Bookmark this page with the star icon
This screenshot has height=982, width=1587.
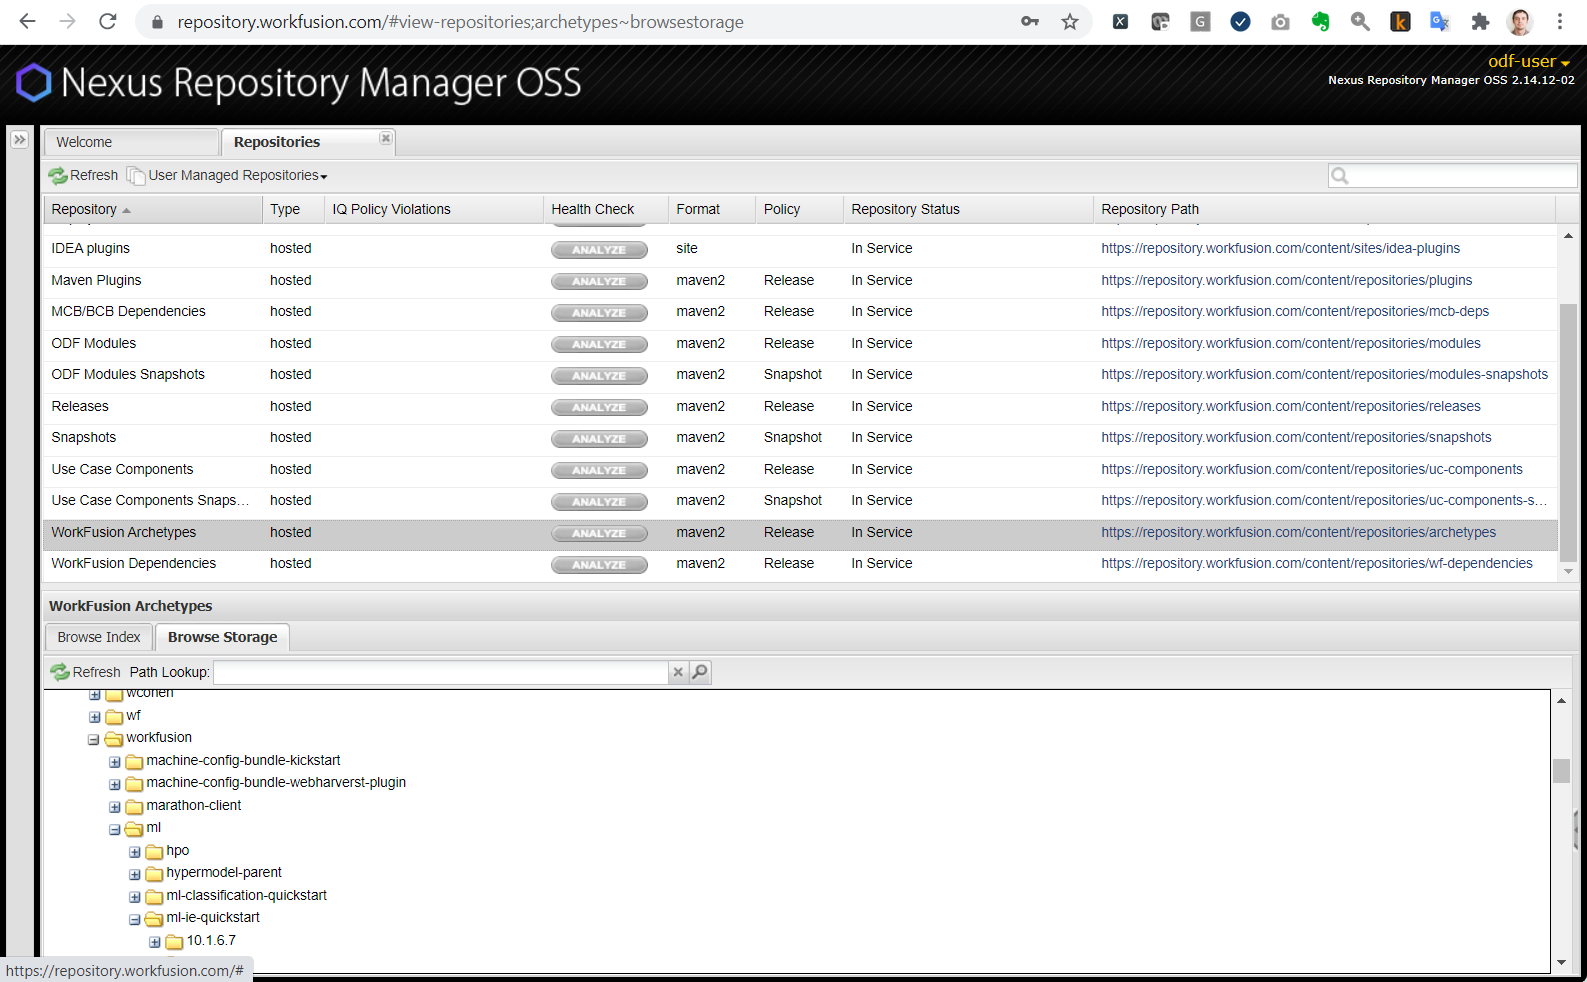click(x=1070, y=21)
